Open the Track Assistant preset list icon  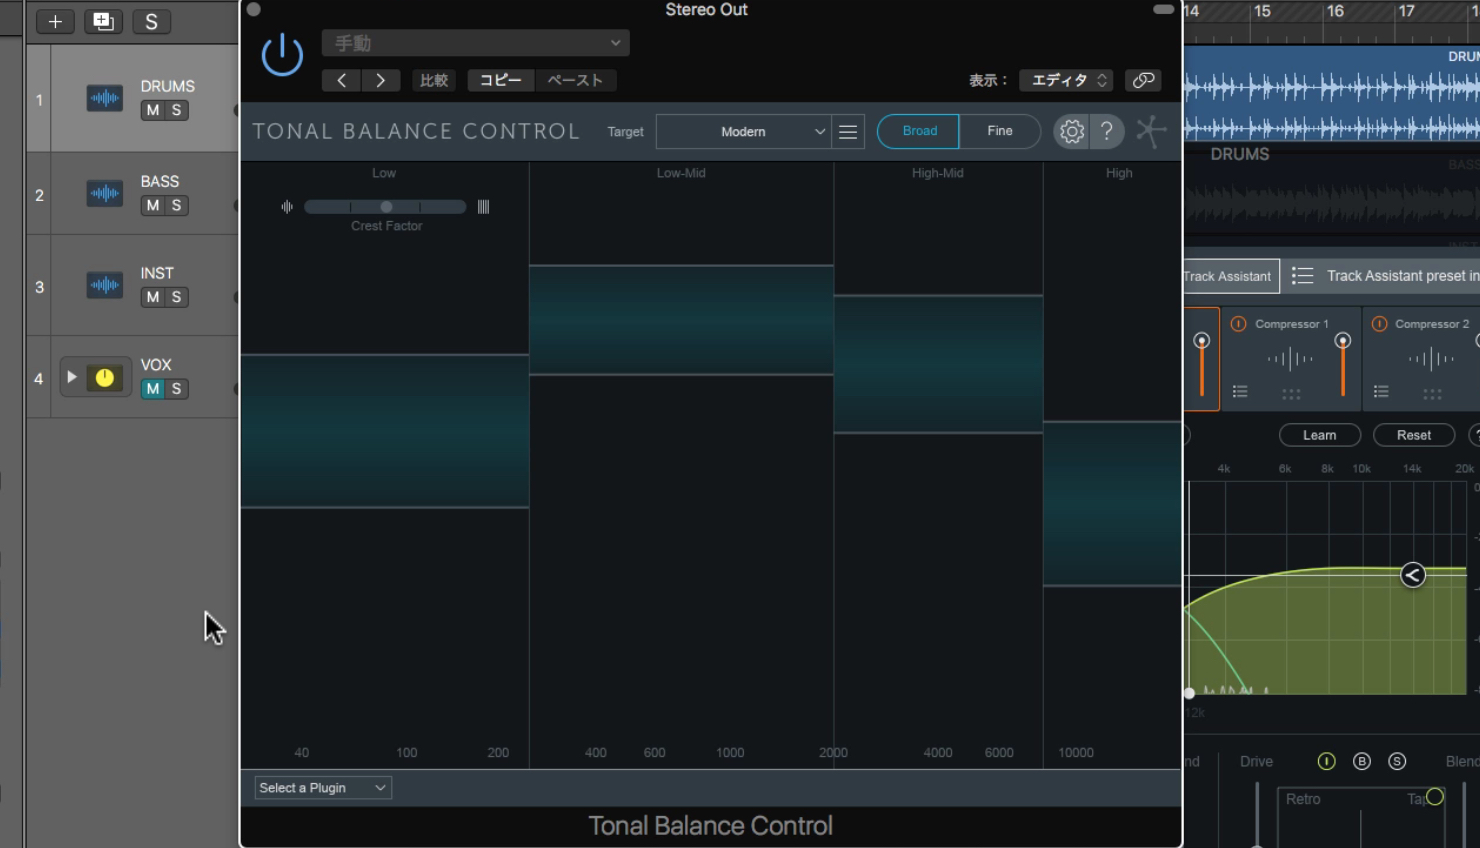click(1302, 275)
